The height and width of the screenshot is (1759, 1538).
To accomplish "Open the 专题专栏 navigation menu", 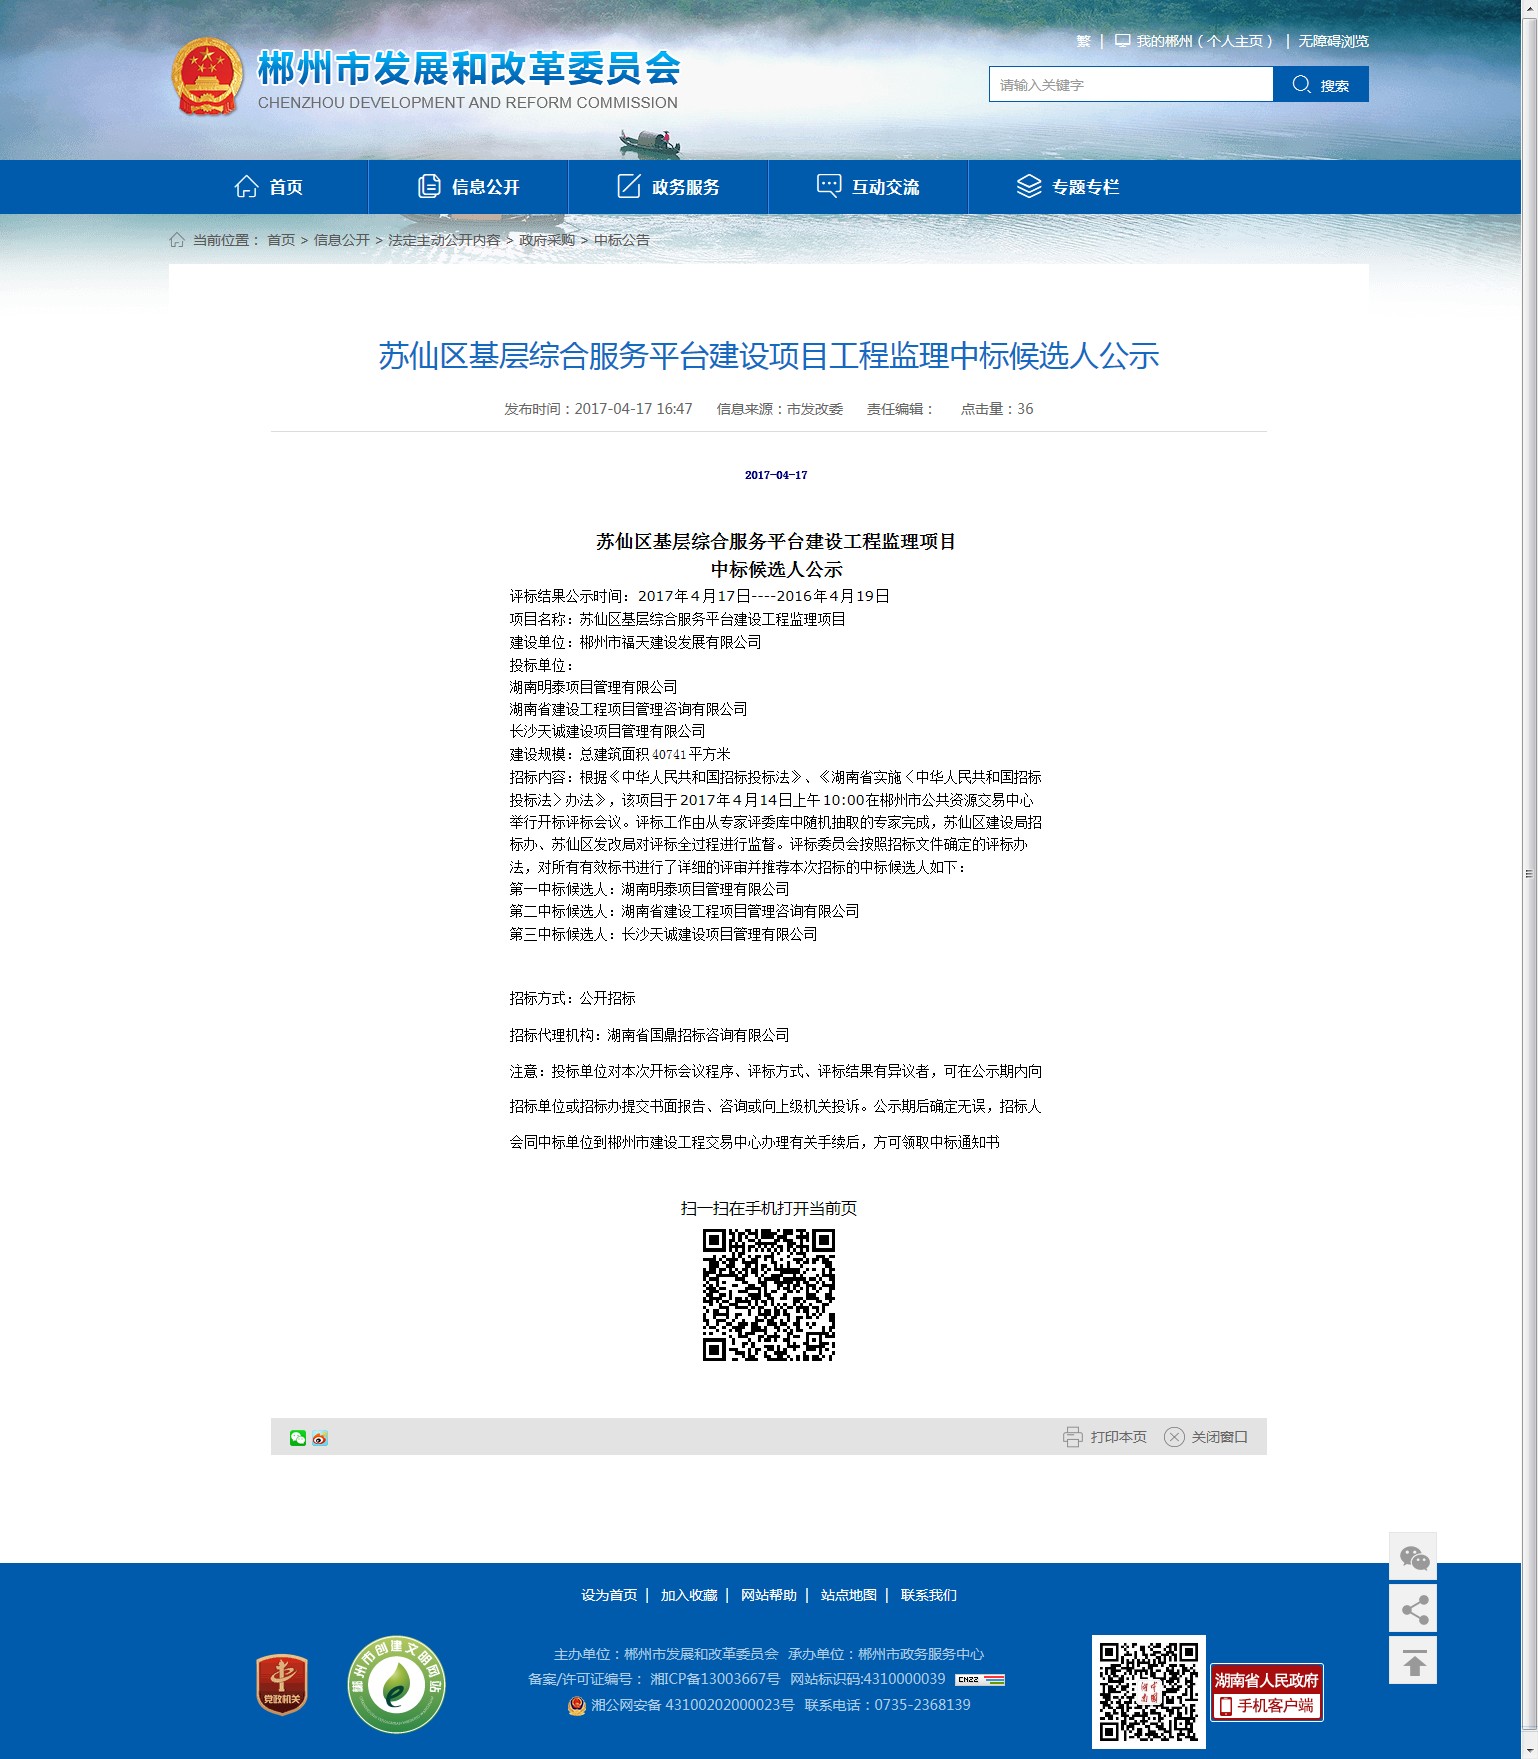I will (x=1069, y=187).
